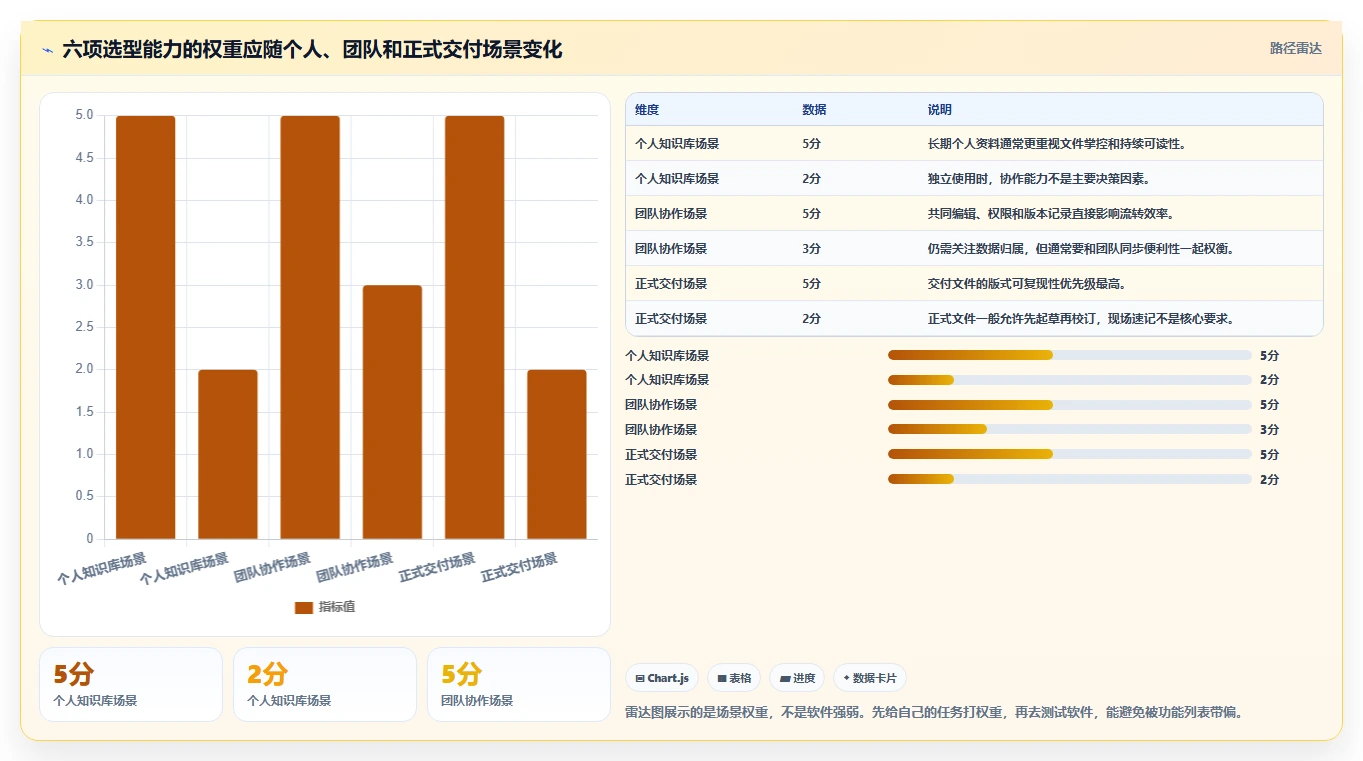1363x761 pixels.
Task: Click the 个人知识库场景 progress bar showing 5分
Action: click(x=1070, y=355)
